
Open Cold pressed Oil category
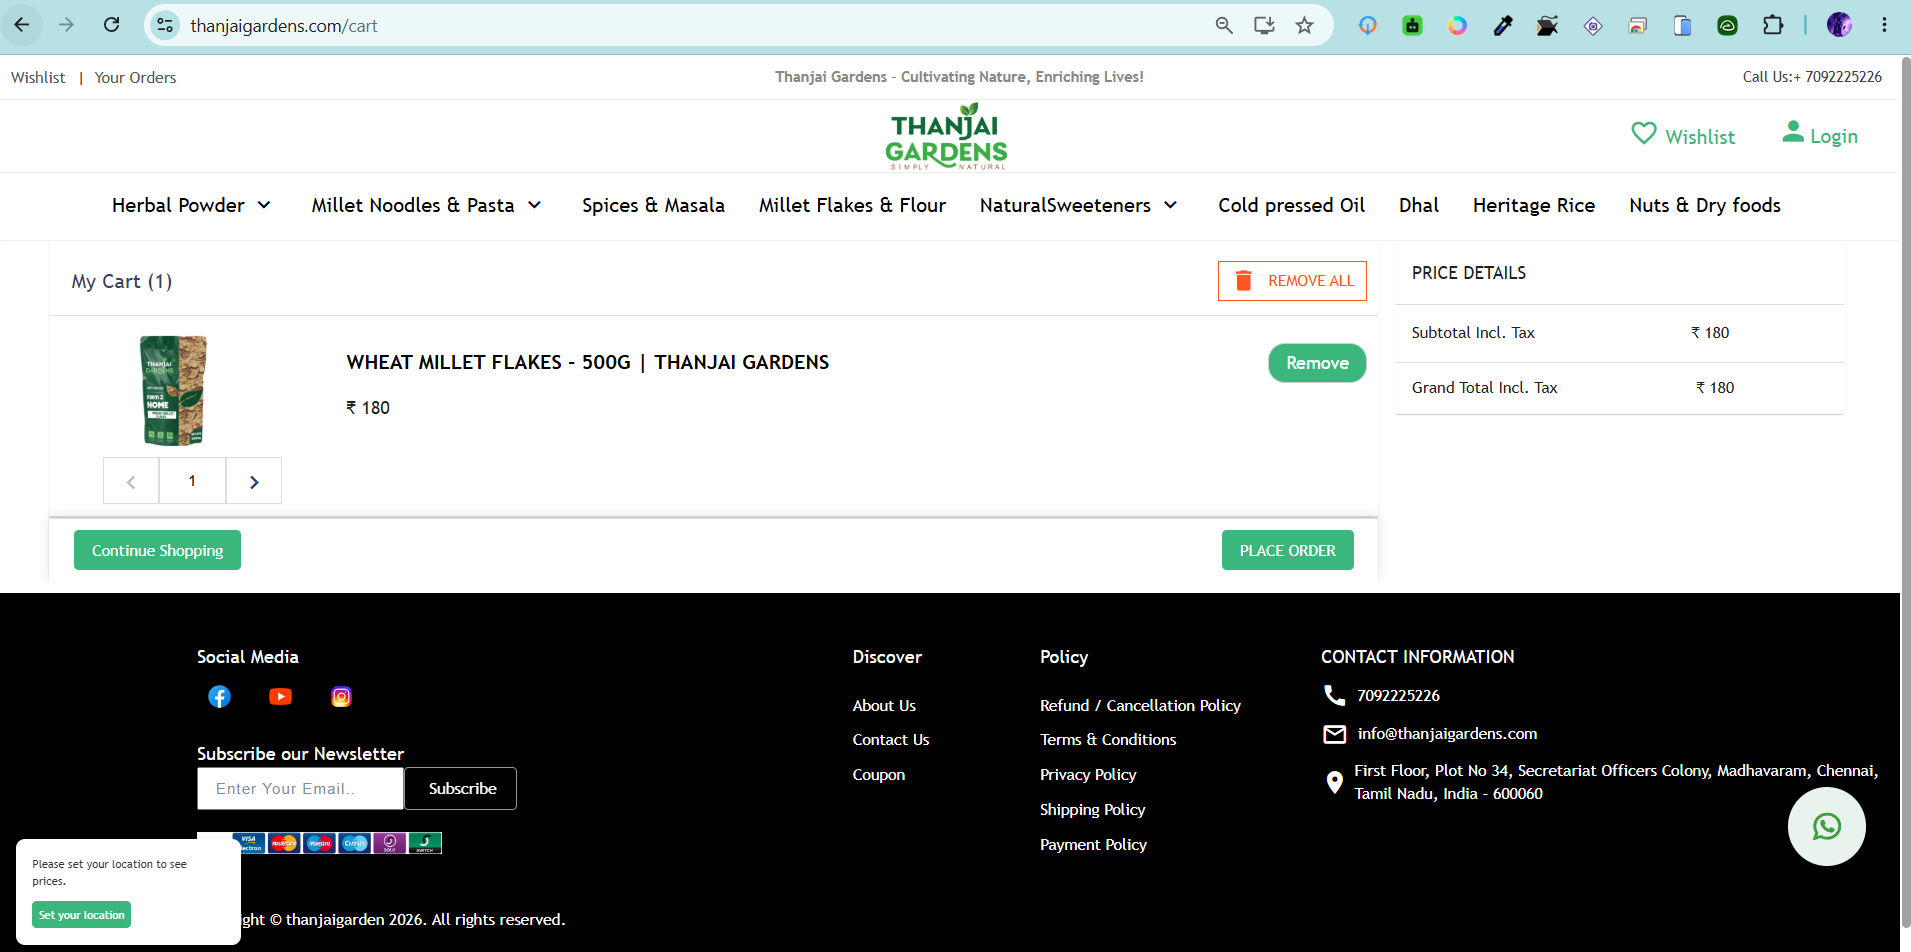[1291, 205]
